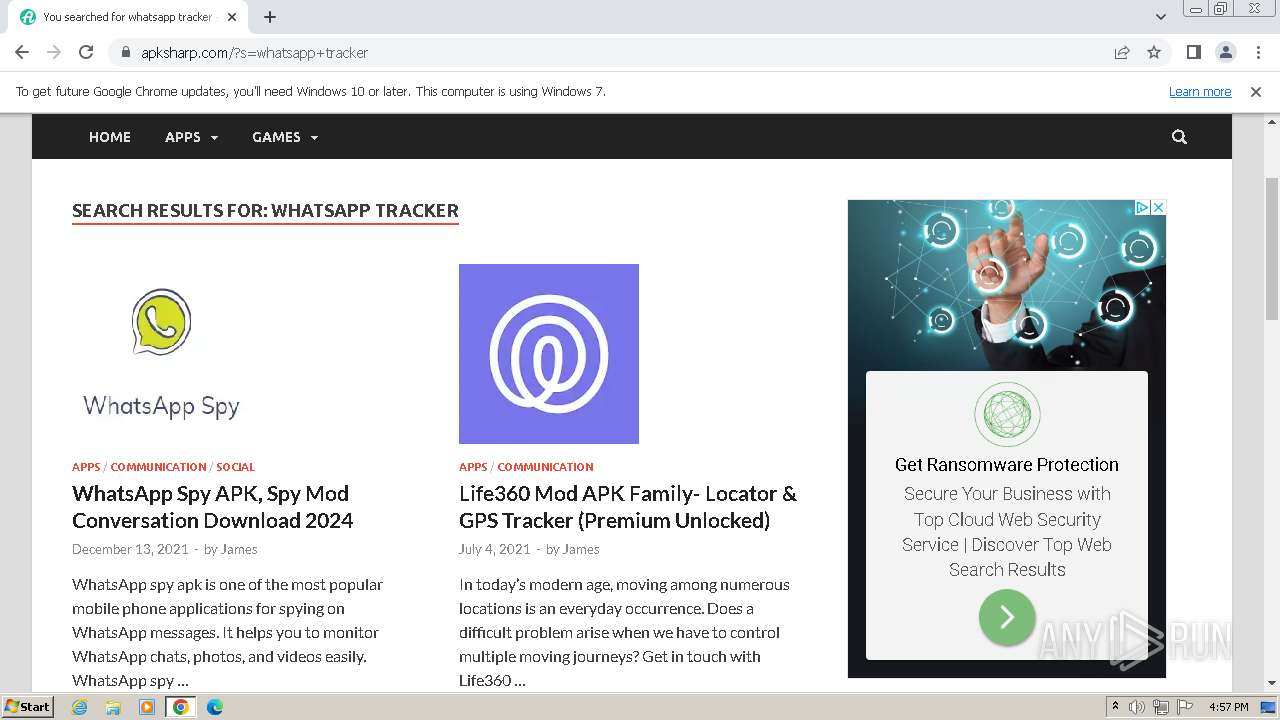Open the volume speaker tray icon

pyautogui.click(x=1137, y=707)
